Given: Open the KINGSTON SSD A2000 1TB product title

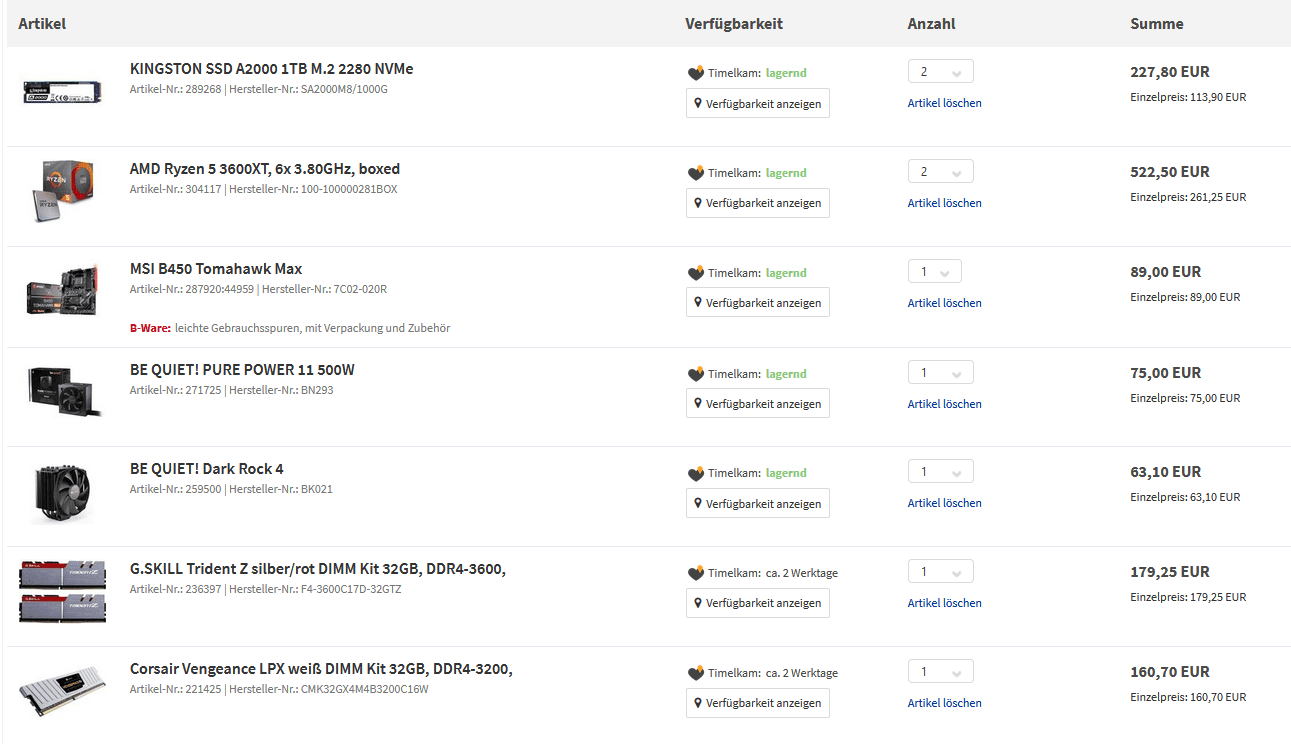Looking at the screenshot, I should point(271,69).
